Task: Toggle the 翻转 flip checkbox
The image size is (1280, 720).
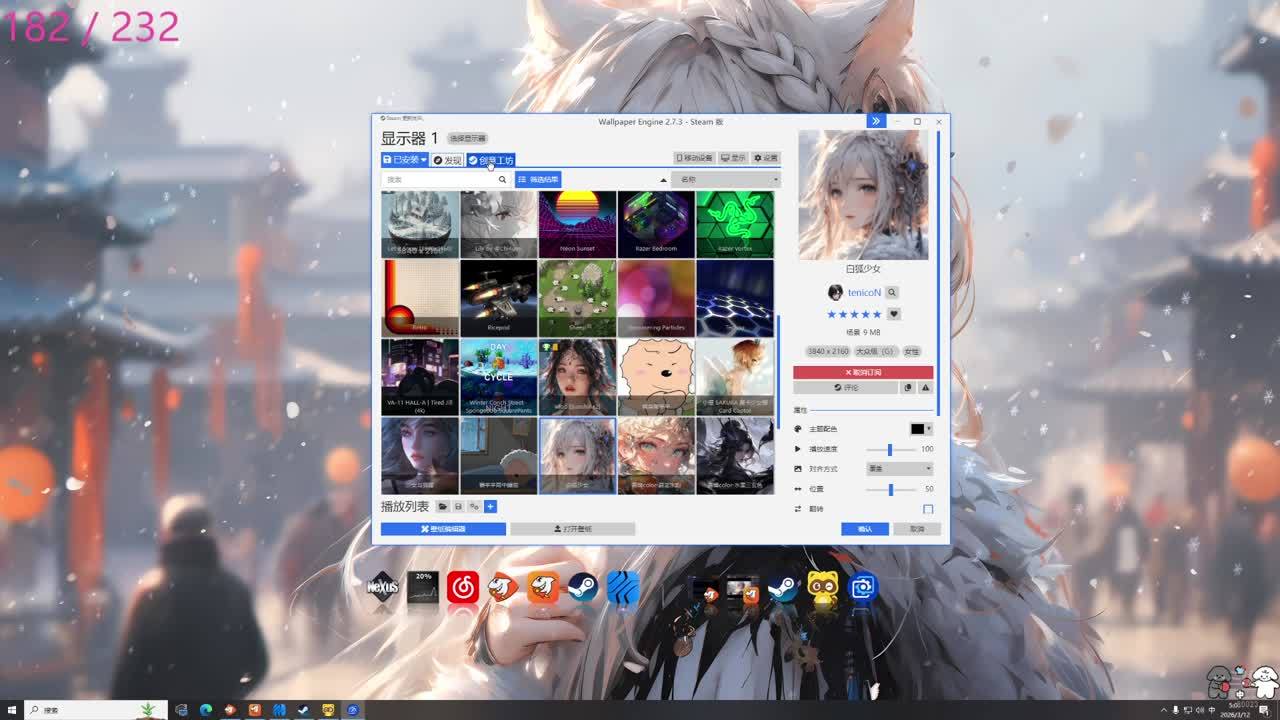Action: point(927,509)
